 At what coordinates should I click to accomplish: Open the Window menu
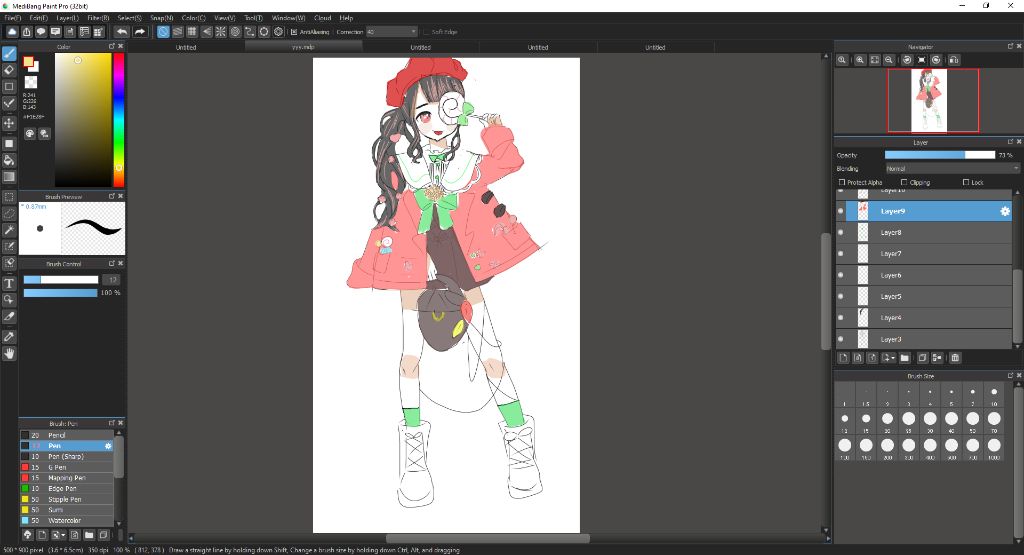pyautogui.click(x=288, y=18)
